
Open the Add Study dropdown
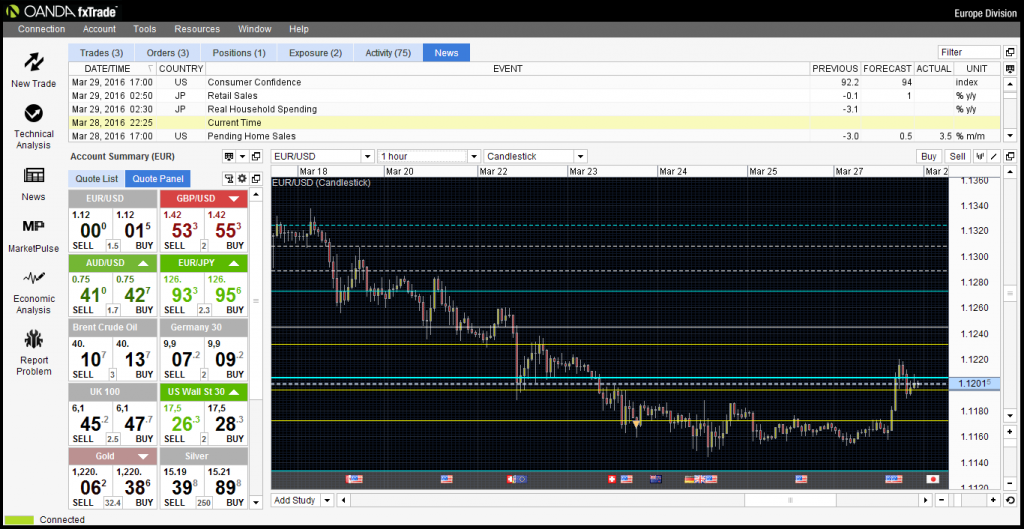click(x=327, y=500)
